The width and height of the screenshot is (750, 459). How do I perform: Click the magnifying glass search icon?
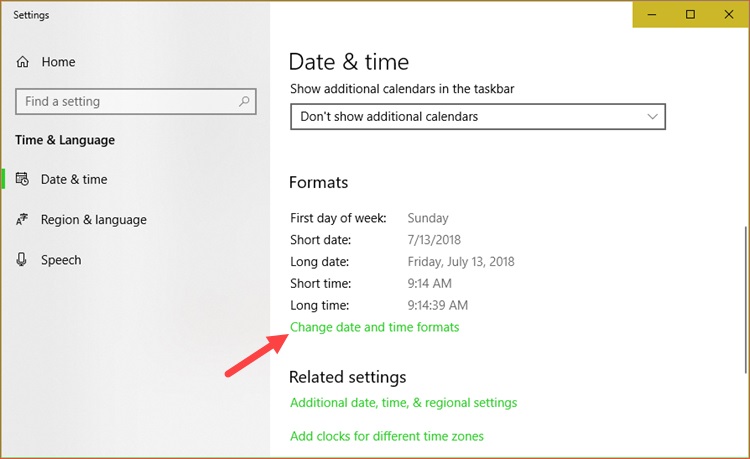(244, 101)
